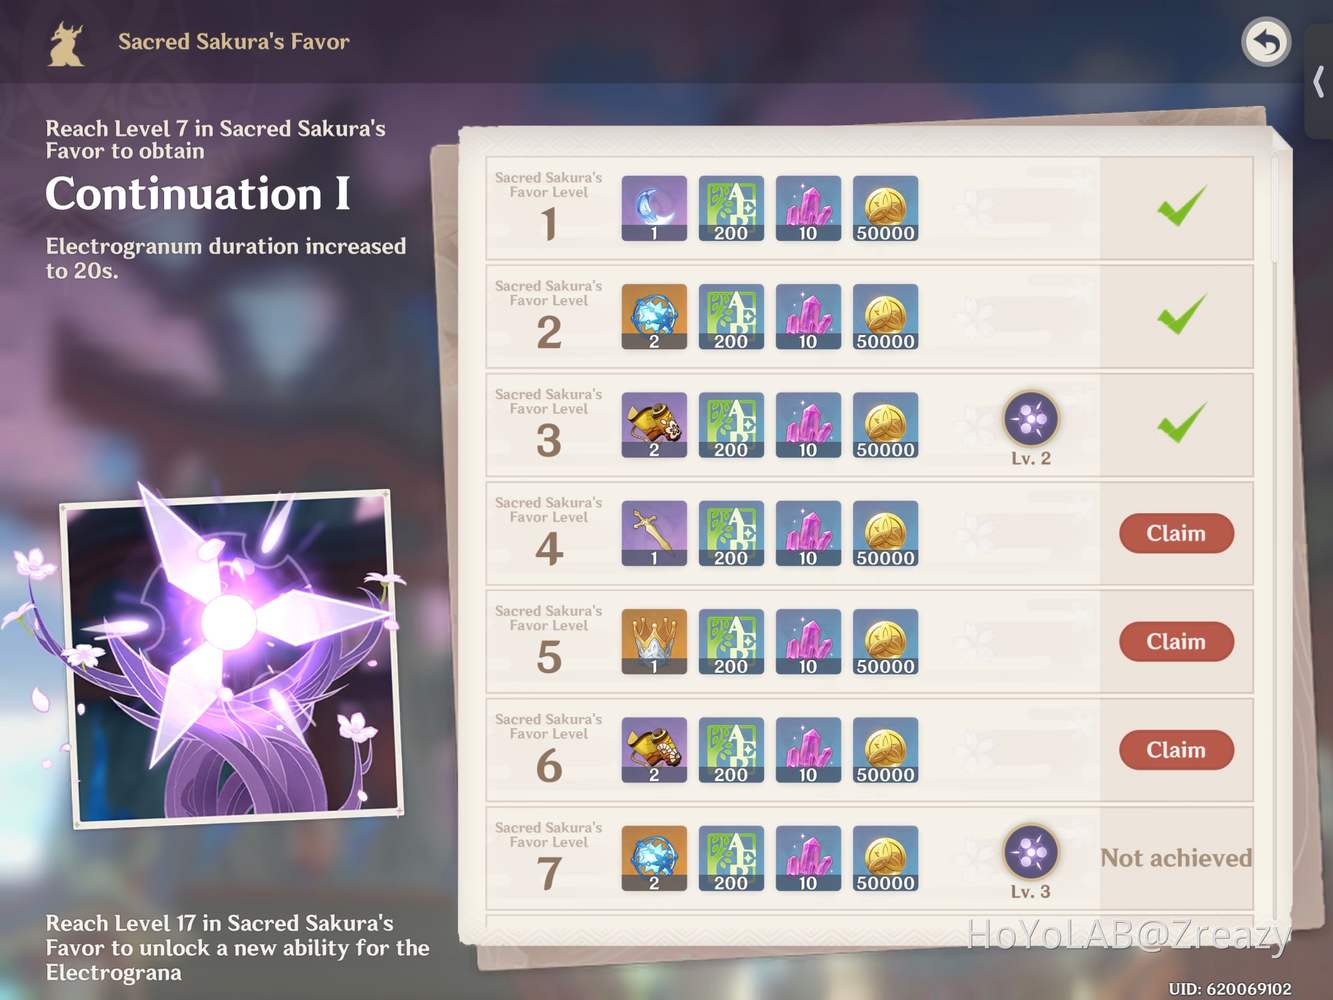
Task: Select the Sacred Sakura's Favor Level 7 row
Action: pos(869,858)
